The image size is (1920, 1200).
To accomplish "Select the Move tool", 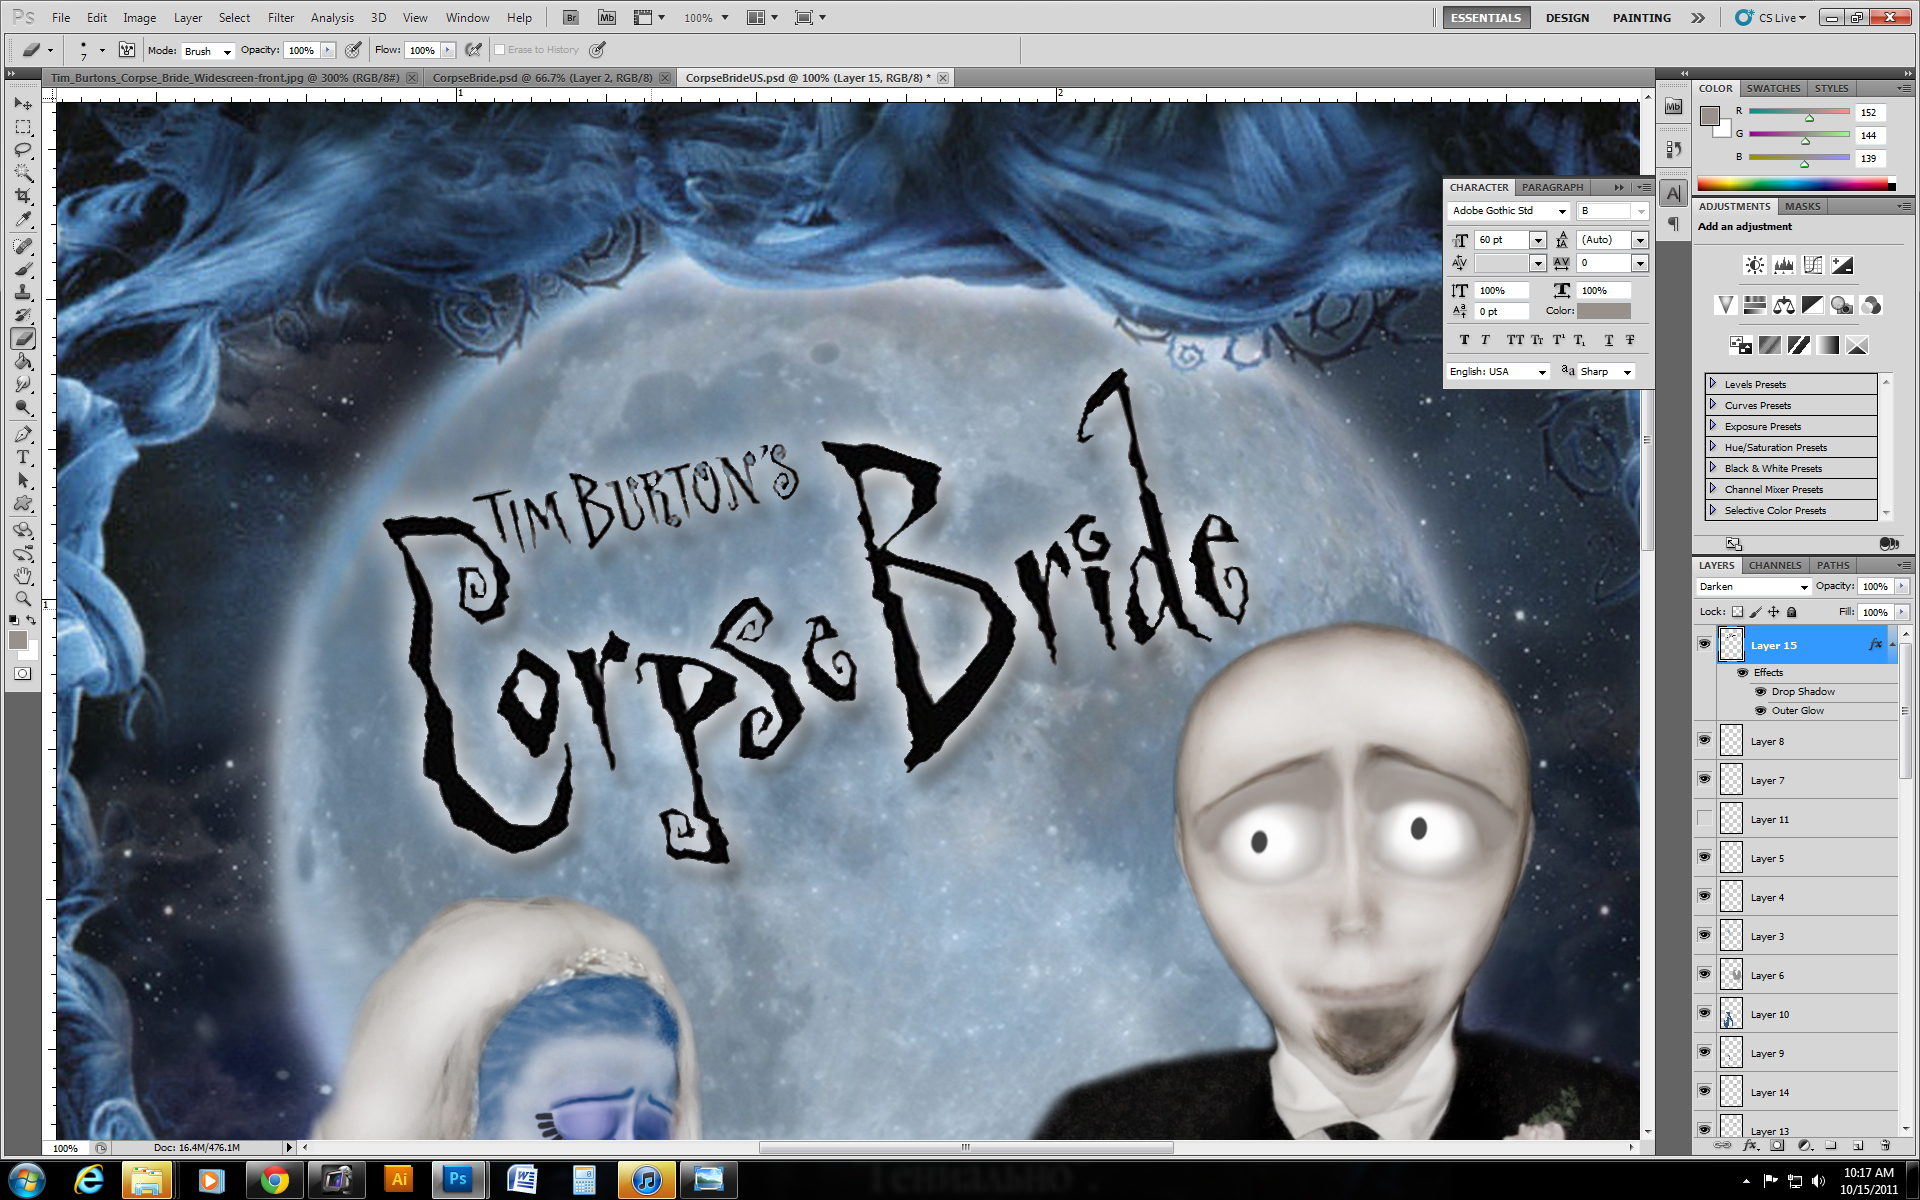I will (x=23, y=104).
